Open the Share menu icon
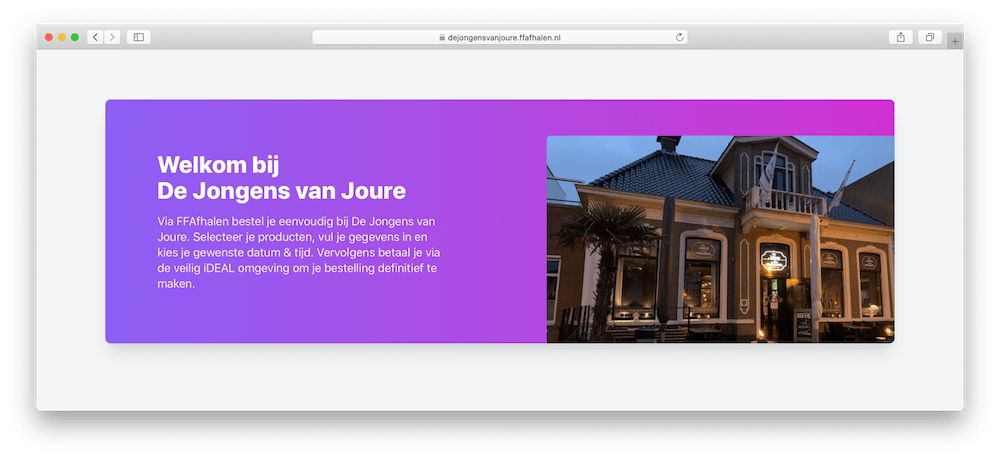This screenshot has width=1000, height=459. (901, 38)
